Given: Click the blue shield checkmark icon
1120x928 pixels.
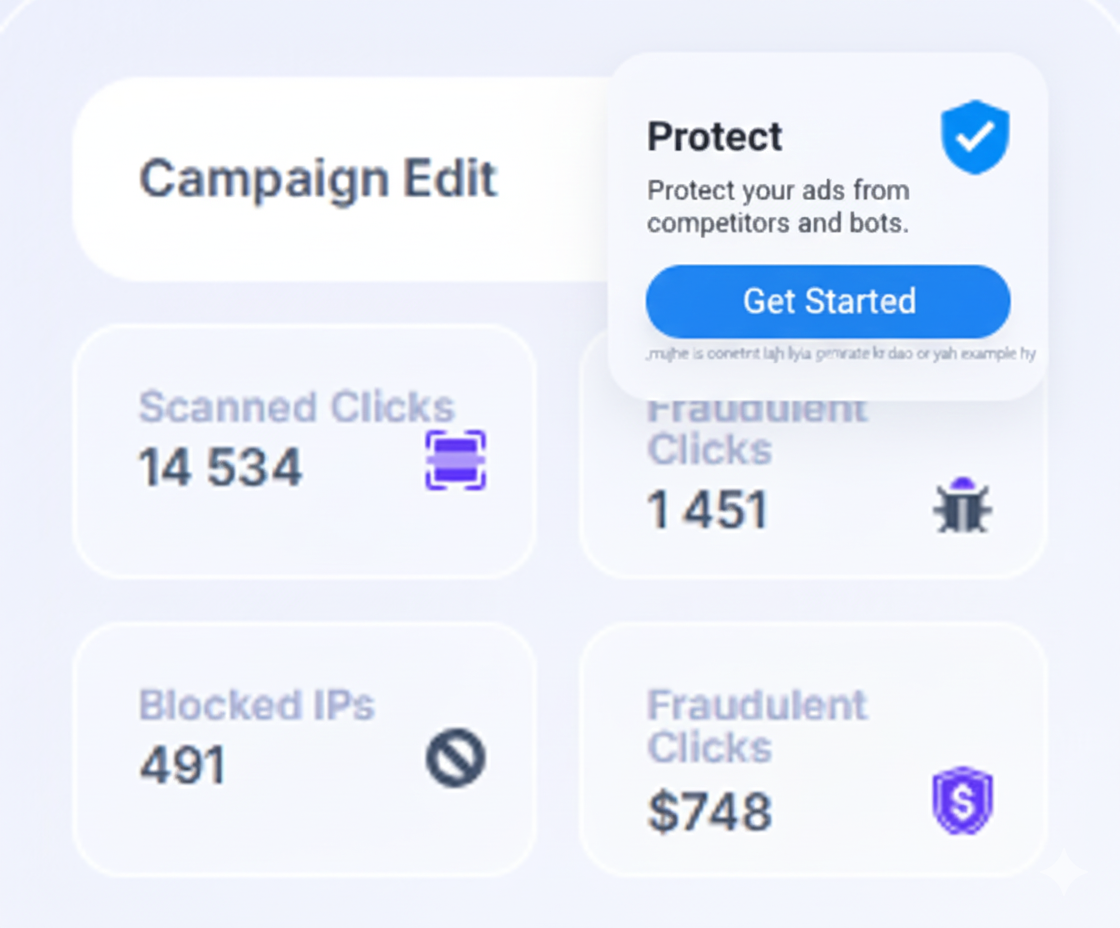Looking at the screenshot, I should pos(975,137).
